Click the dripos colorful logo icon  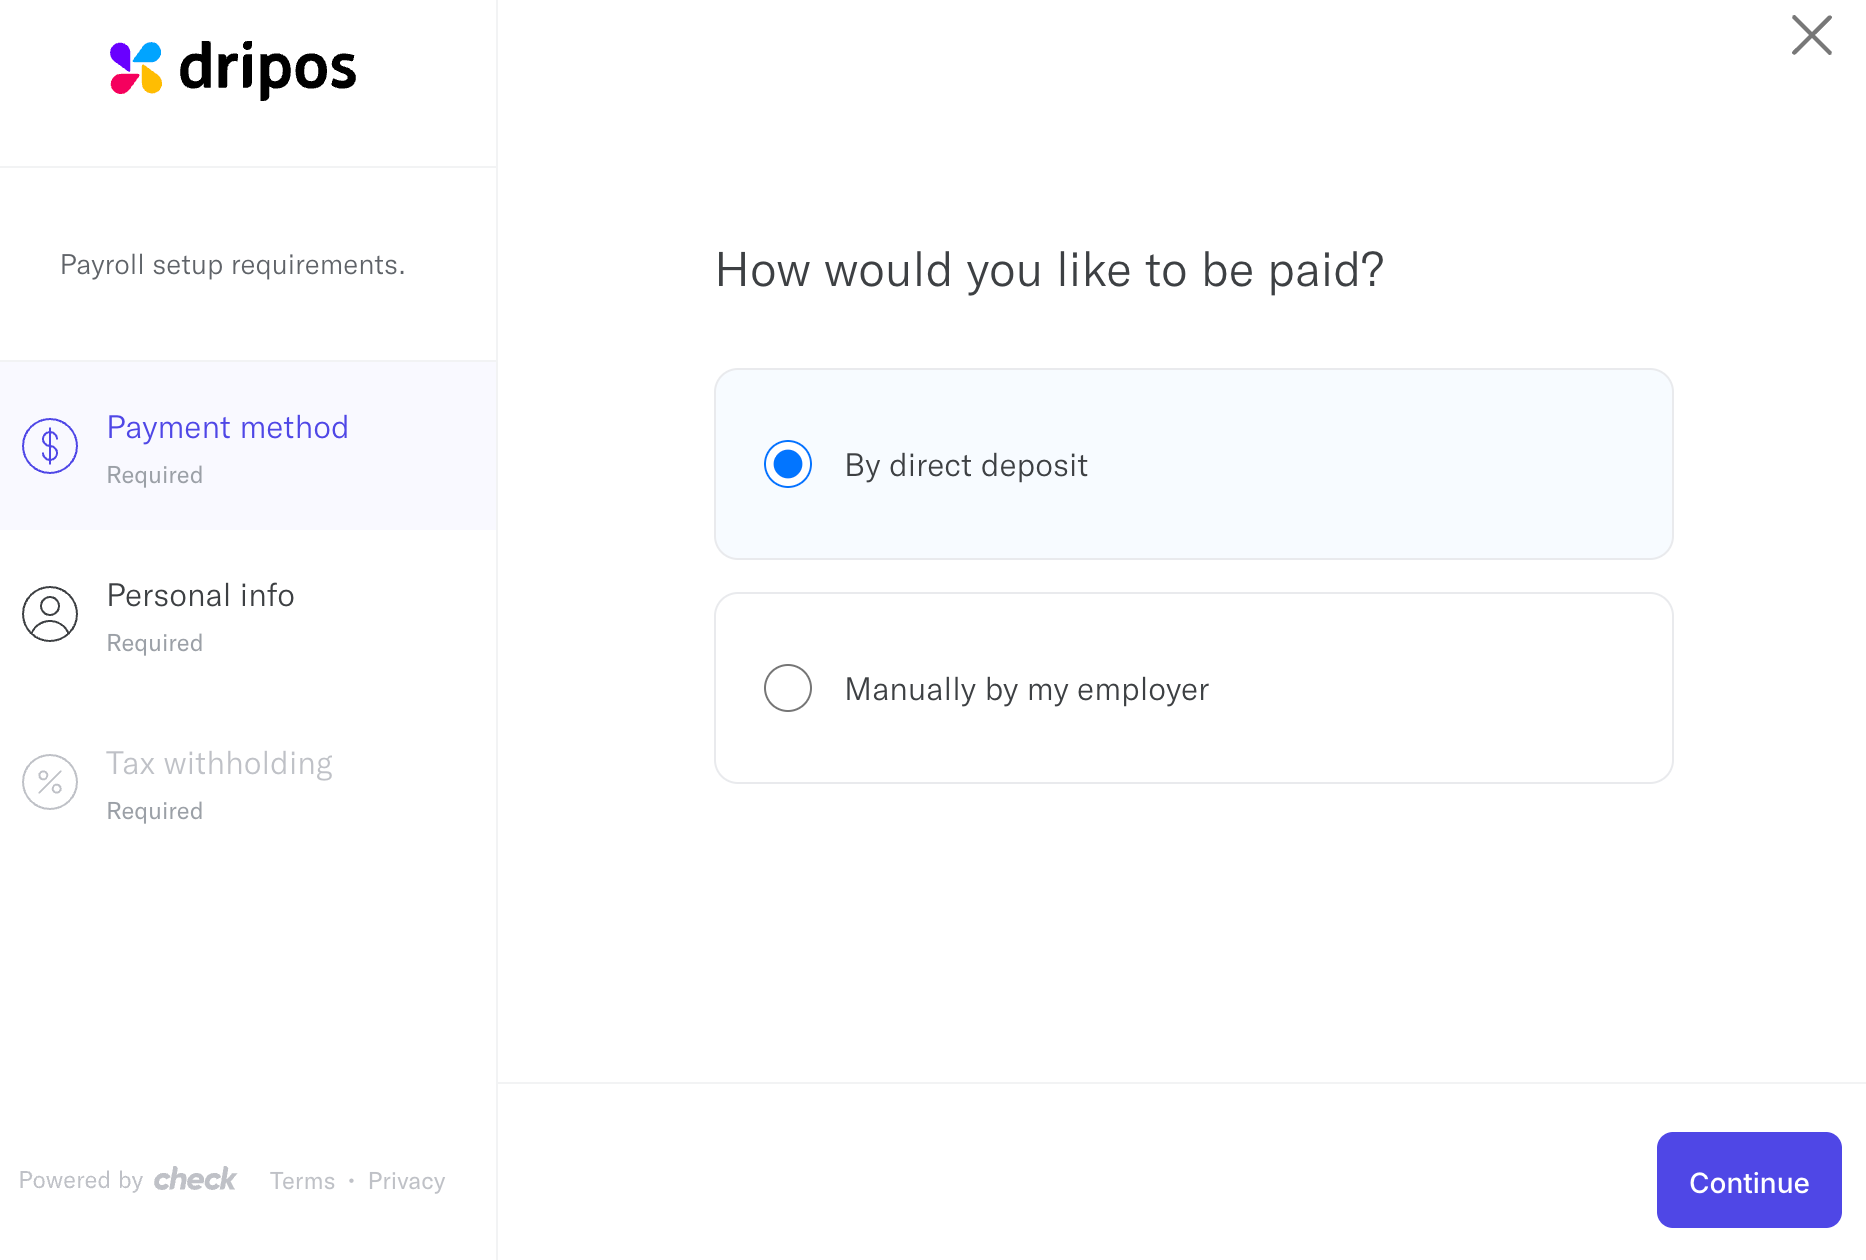coord(136,68)
